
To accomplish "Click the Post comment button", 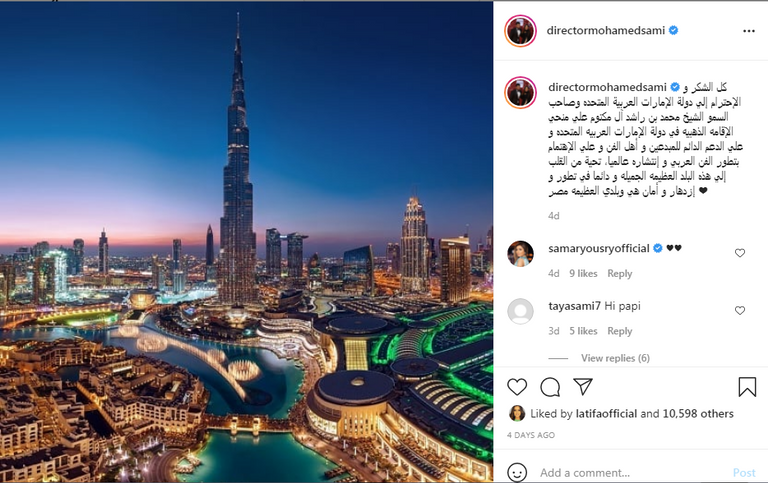I will pyautogui.click(x=744, y=473).
